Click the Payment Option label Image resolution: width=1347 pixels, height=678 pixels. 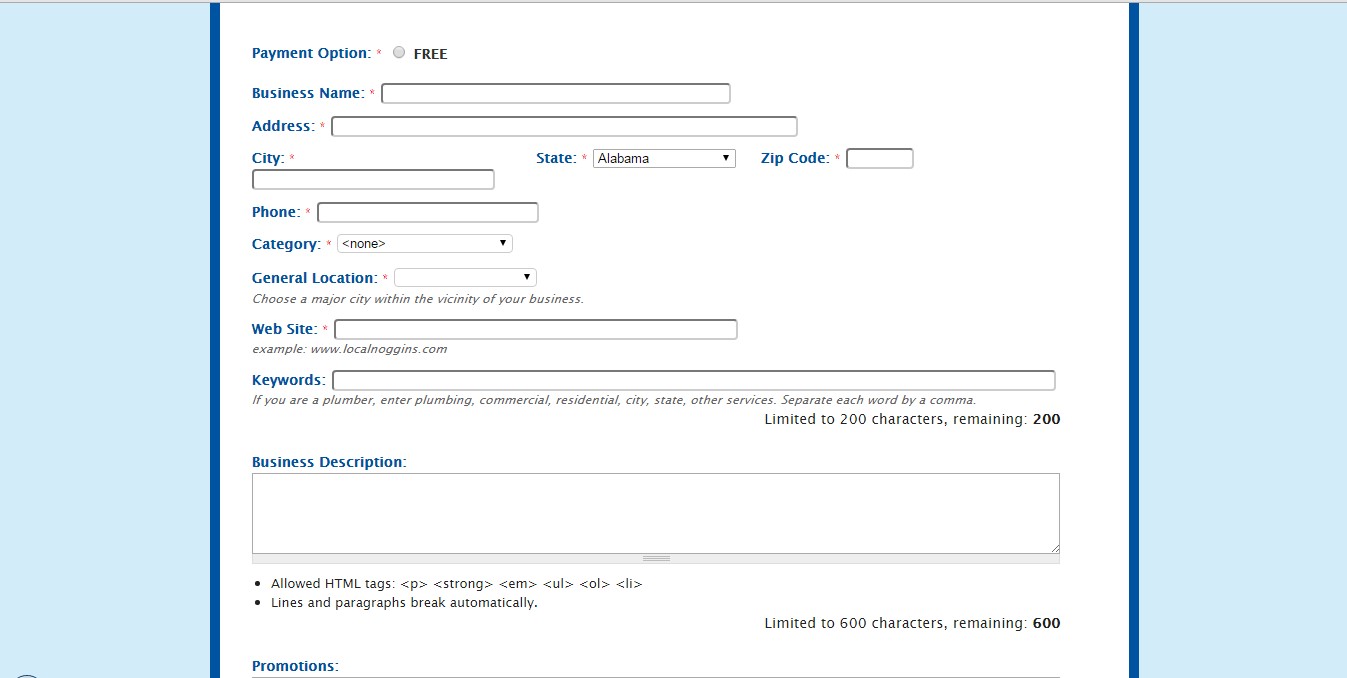(311, 53)
